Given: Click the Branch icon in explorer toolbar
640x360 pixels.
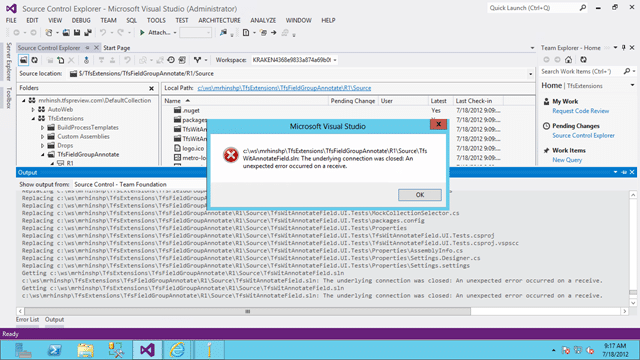Looking at the screenshot, I should [198, 60].
